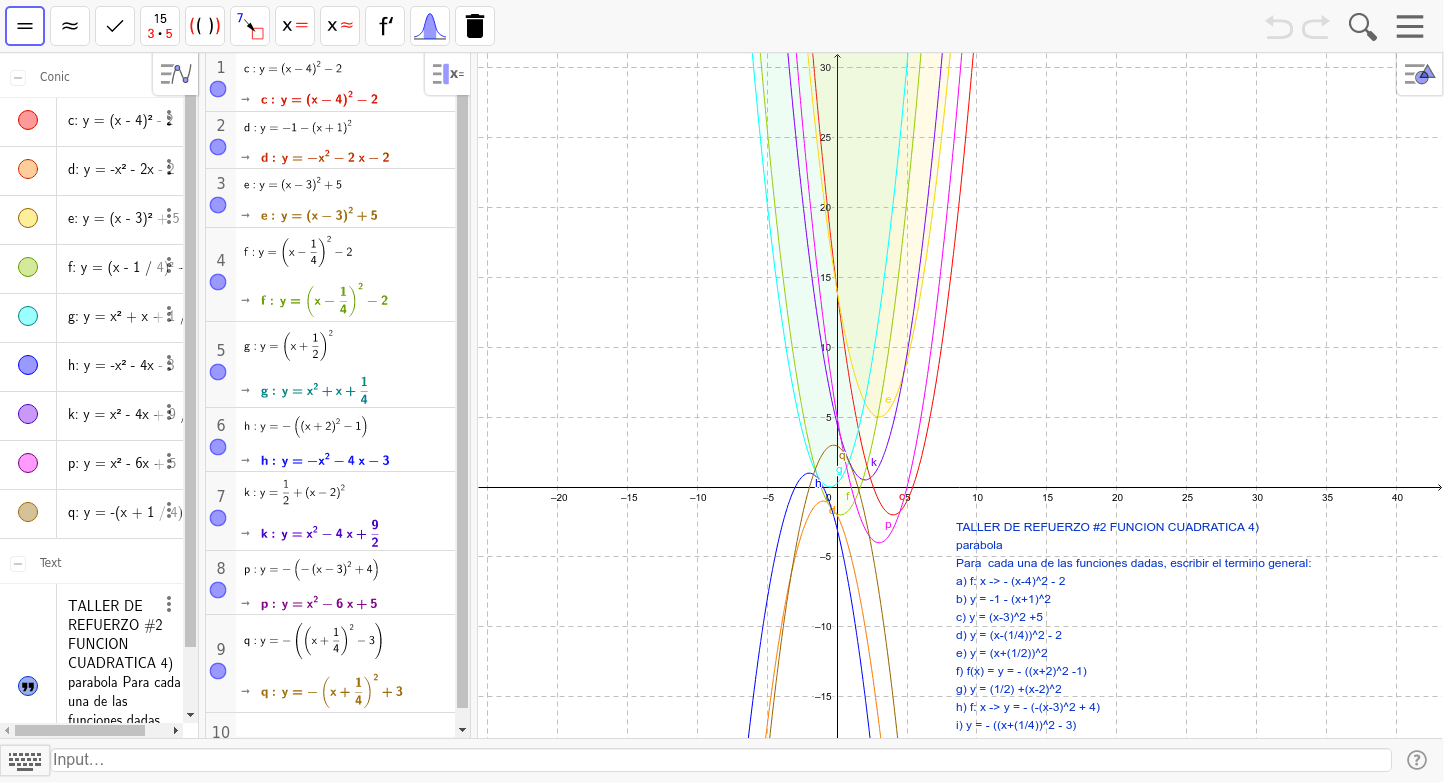The height and width of the screenshot is (783, 1444).
Task: Select the Evaluate (=) tool
Action: (25, 26)
